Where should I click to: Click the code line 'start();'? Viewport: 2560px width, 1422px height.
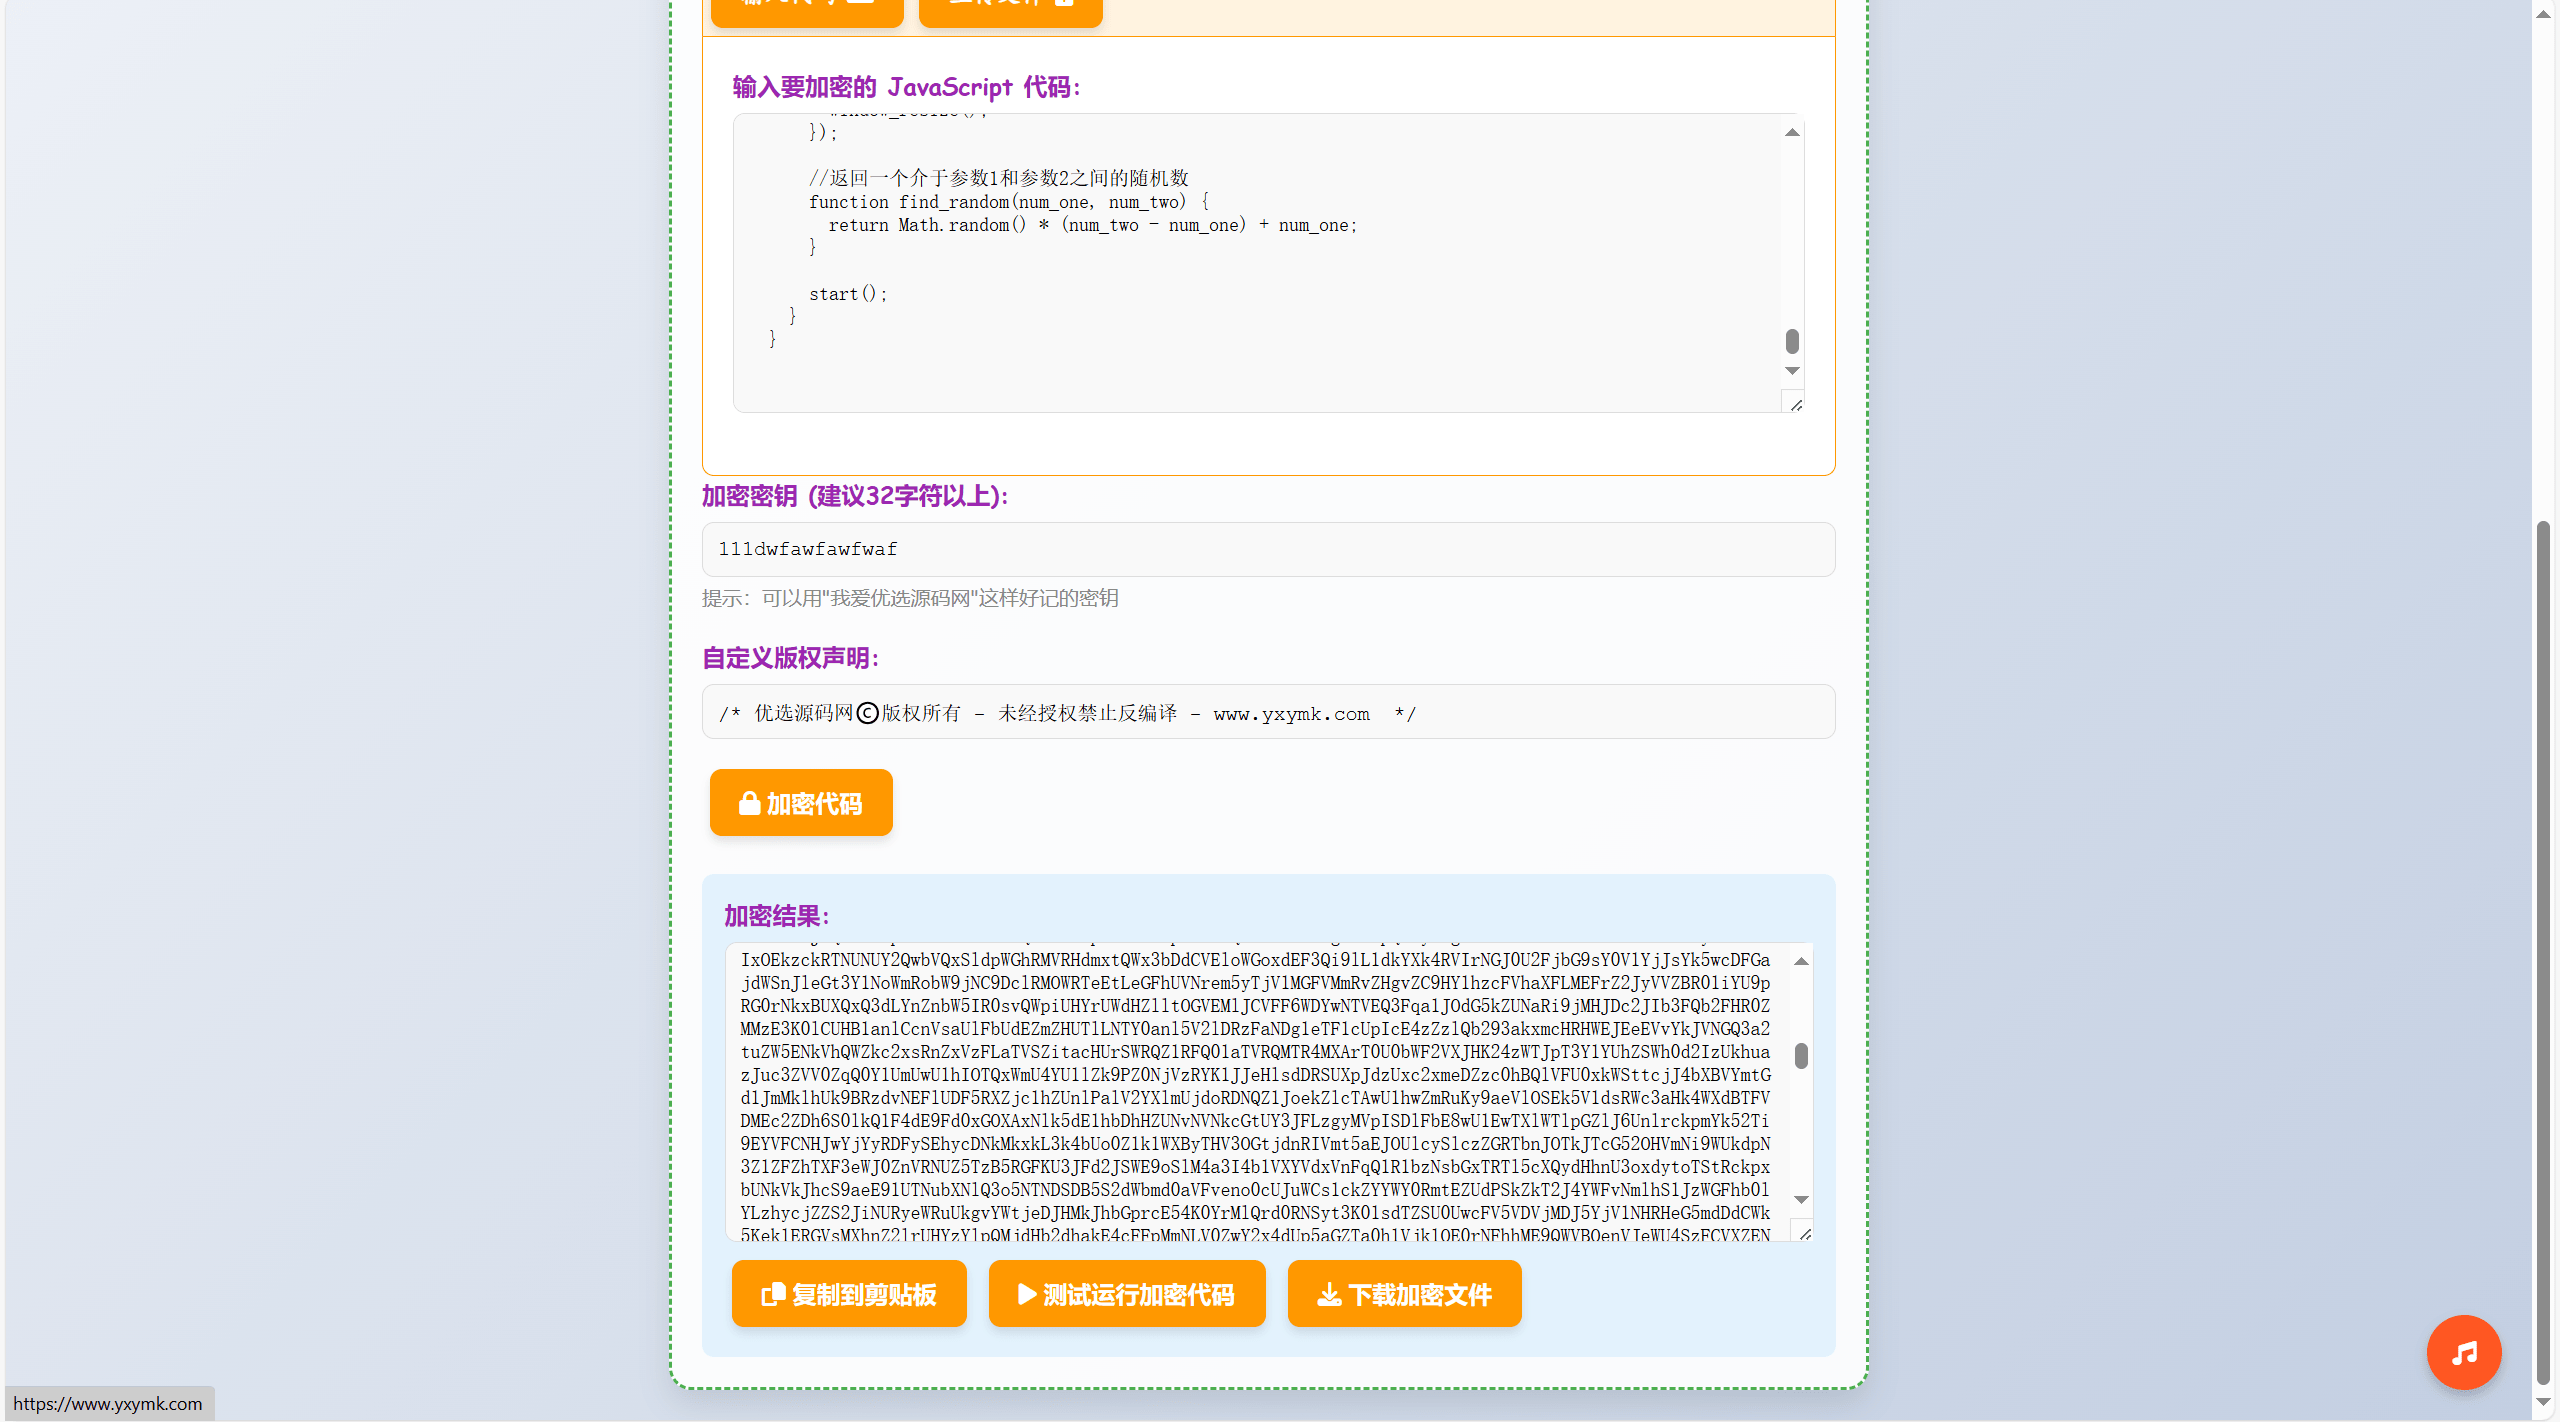pos(848,294)
